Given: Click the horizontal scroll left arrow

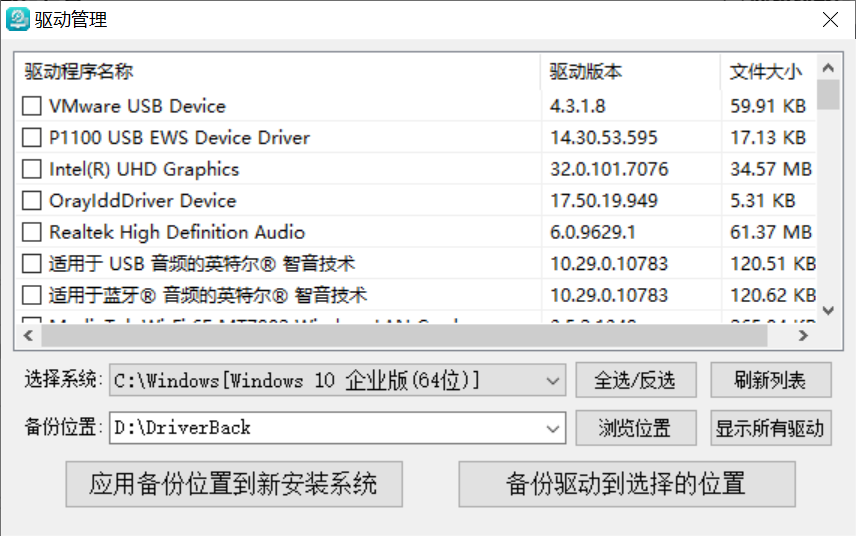Looking at the screenshot, I should click(x=29, y=336).
